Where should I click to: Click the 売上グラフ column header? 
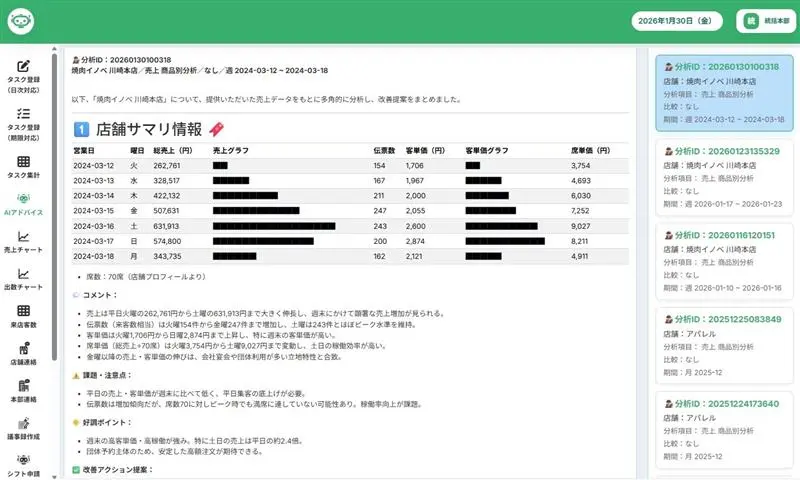click(231, 150)
